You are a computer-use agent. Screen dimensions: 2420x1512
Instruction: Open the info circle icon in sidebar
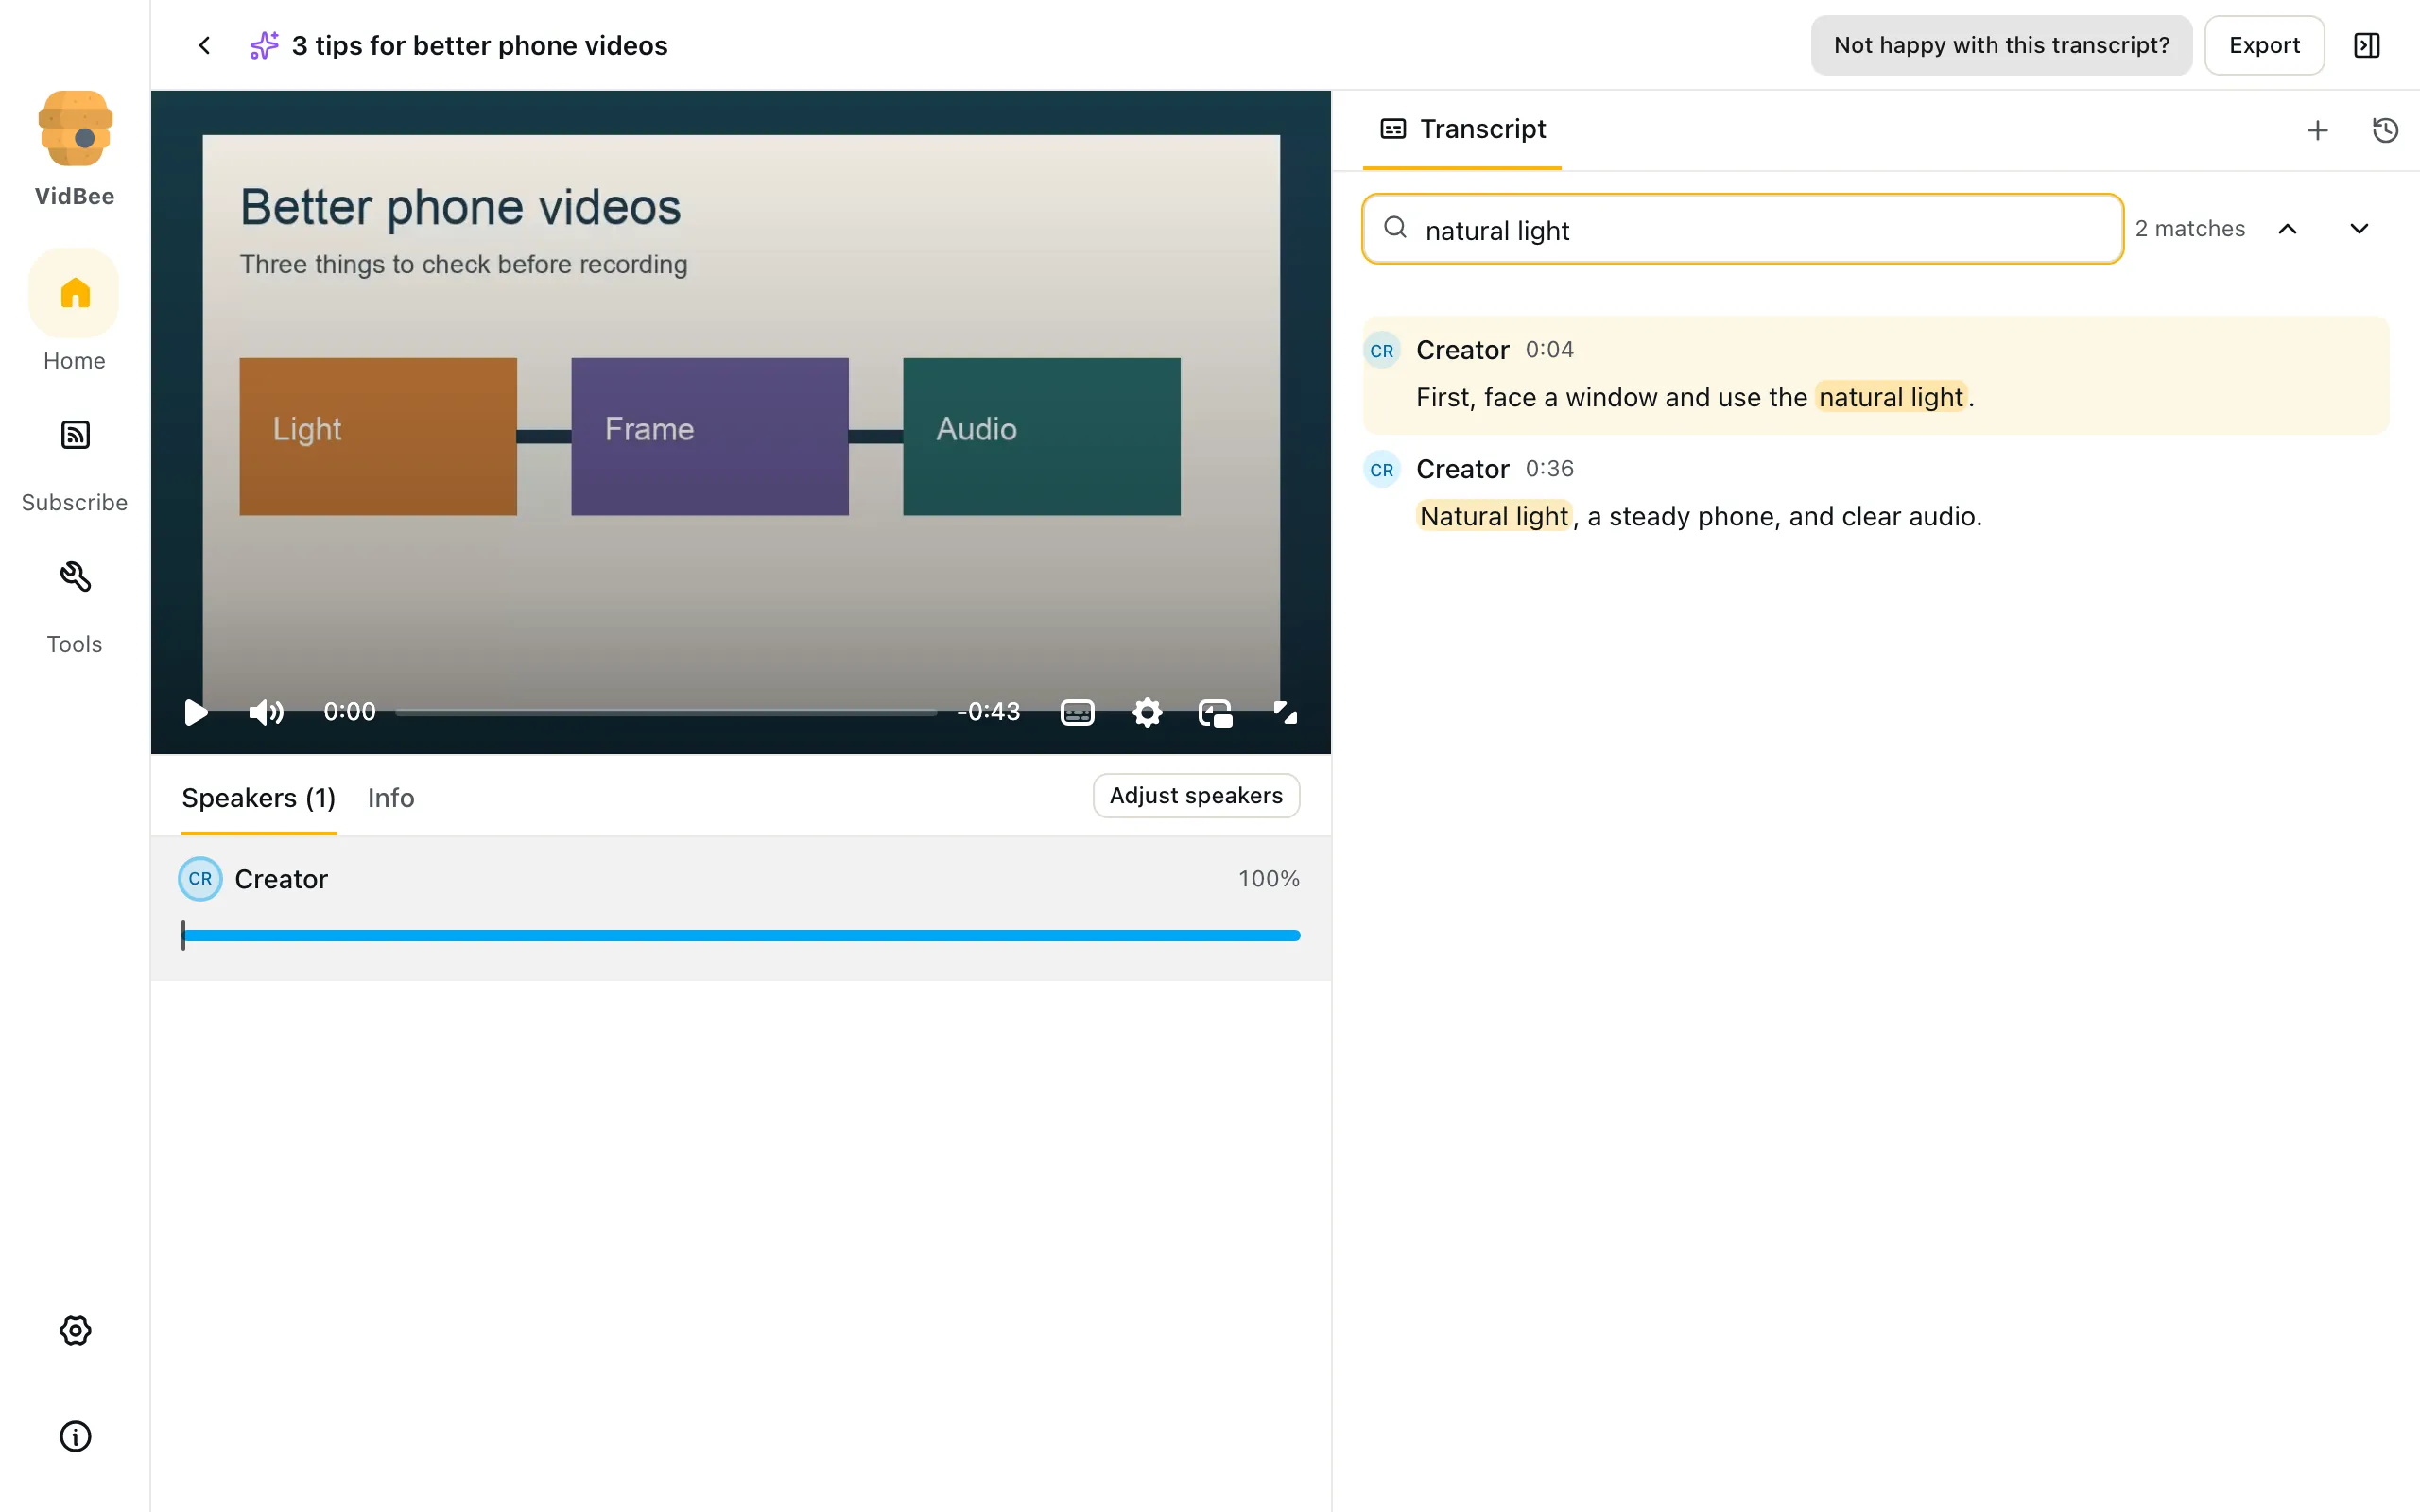(x=75, y=1436)
